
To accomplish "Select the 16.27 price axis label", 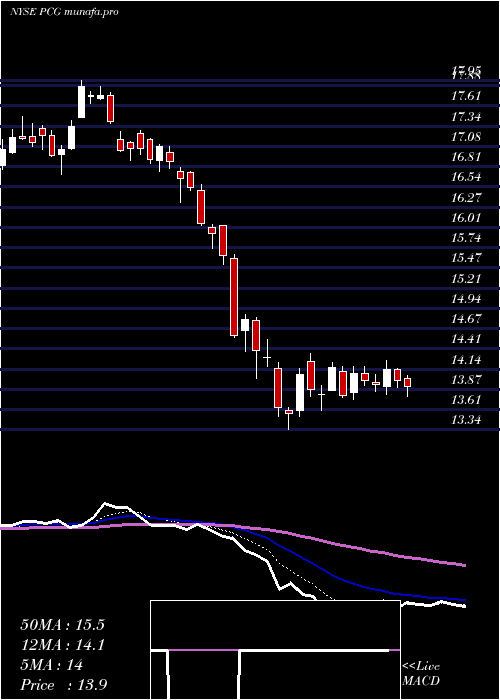I will 466,197.
